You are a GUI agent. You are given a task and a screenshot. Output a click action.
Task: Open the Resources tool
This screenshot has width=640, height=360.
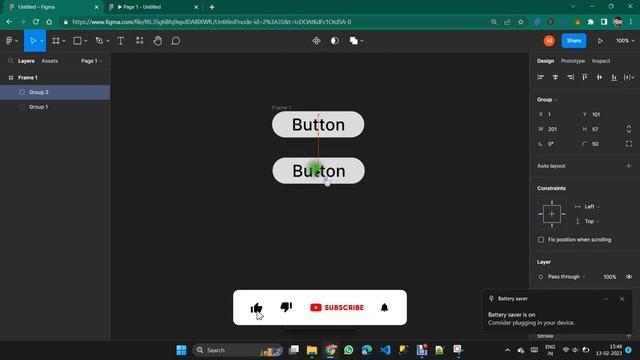coord(140,40)
